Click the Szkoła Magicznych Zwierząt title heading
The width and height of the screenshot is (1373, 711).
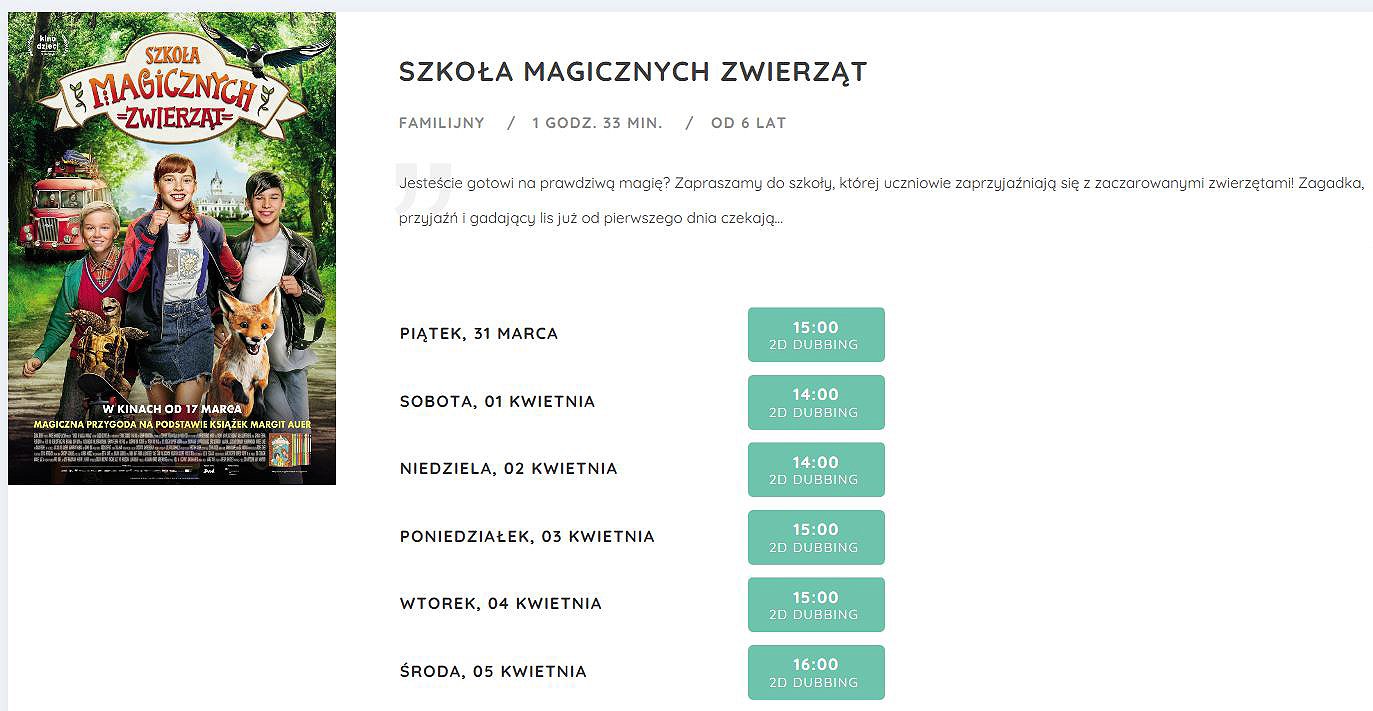pos(632,72)
